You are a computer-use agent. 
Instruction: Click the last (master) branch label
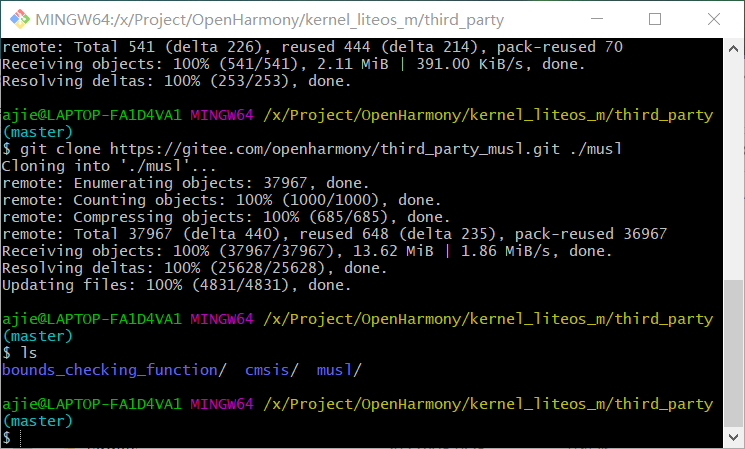click(38, 421)
